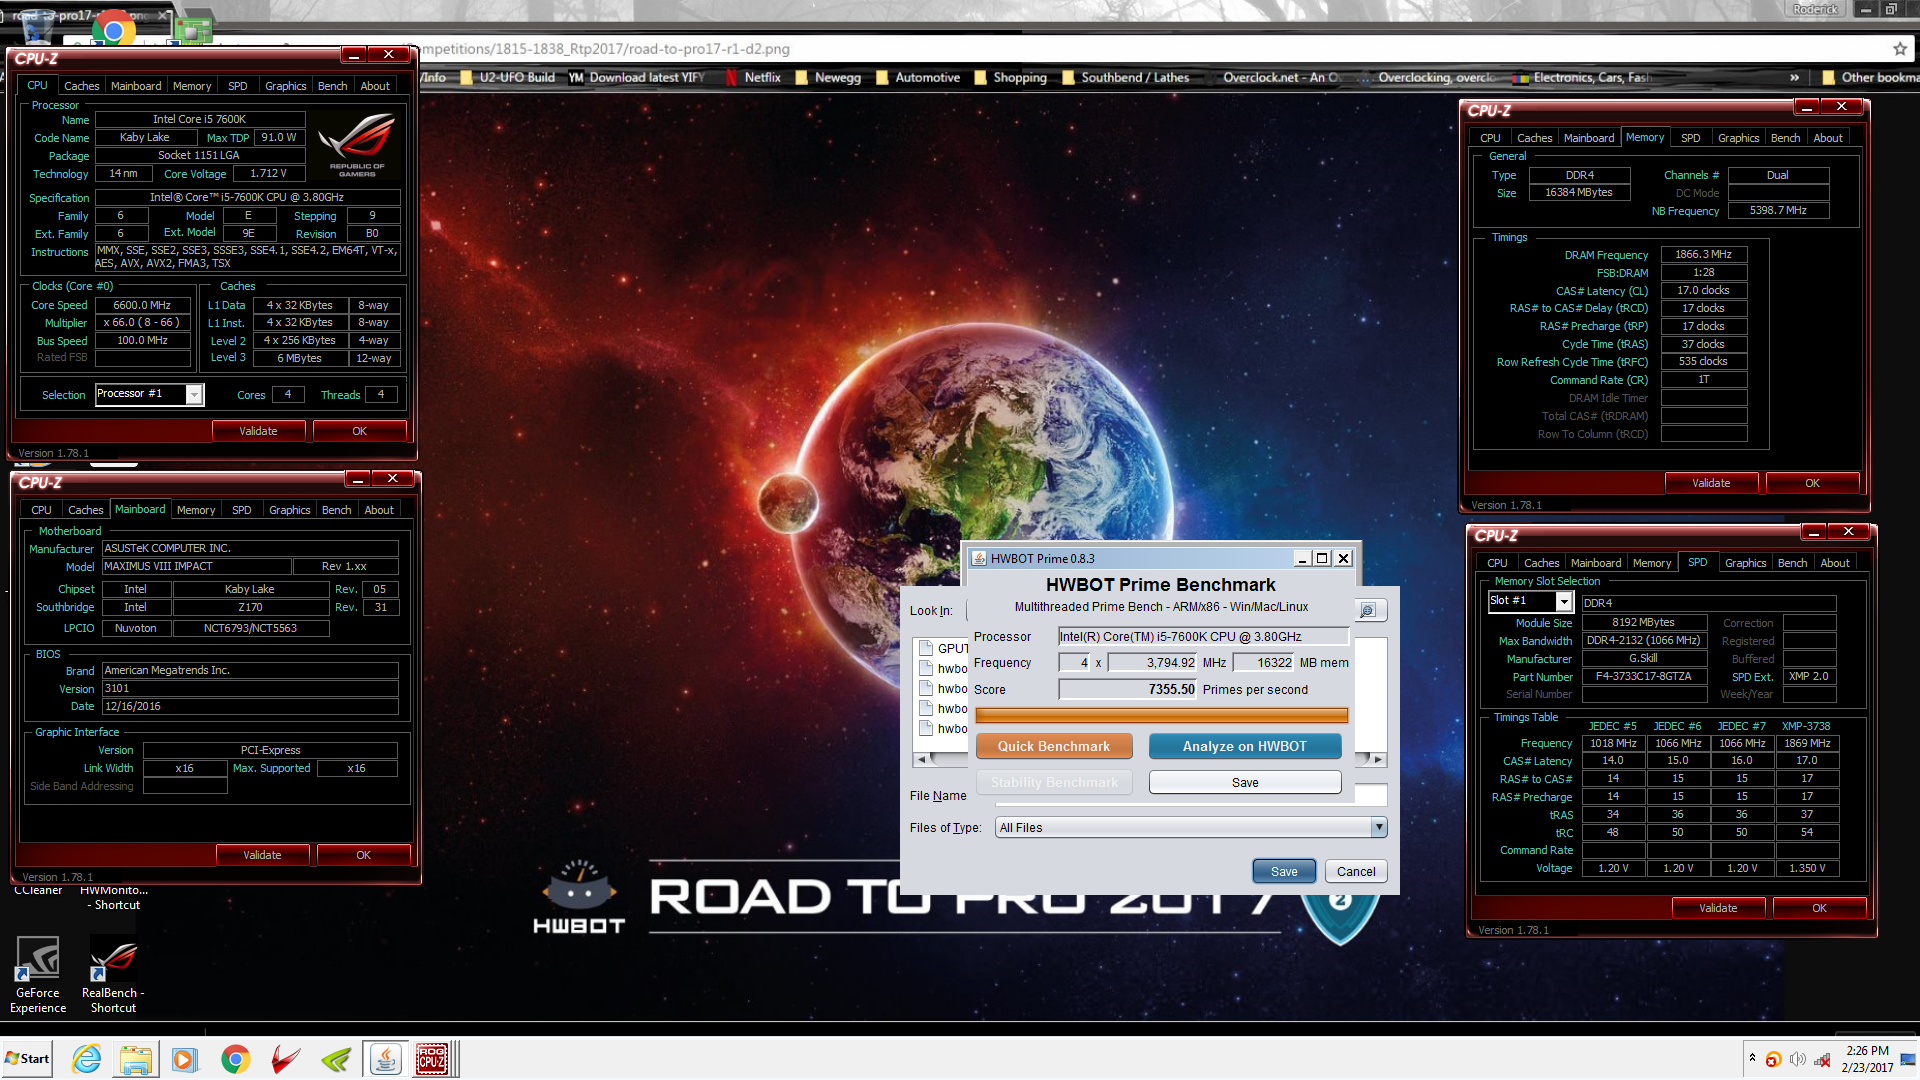Open the orange Avast tray icon

[x=1773, y=1059]
